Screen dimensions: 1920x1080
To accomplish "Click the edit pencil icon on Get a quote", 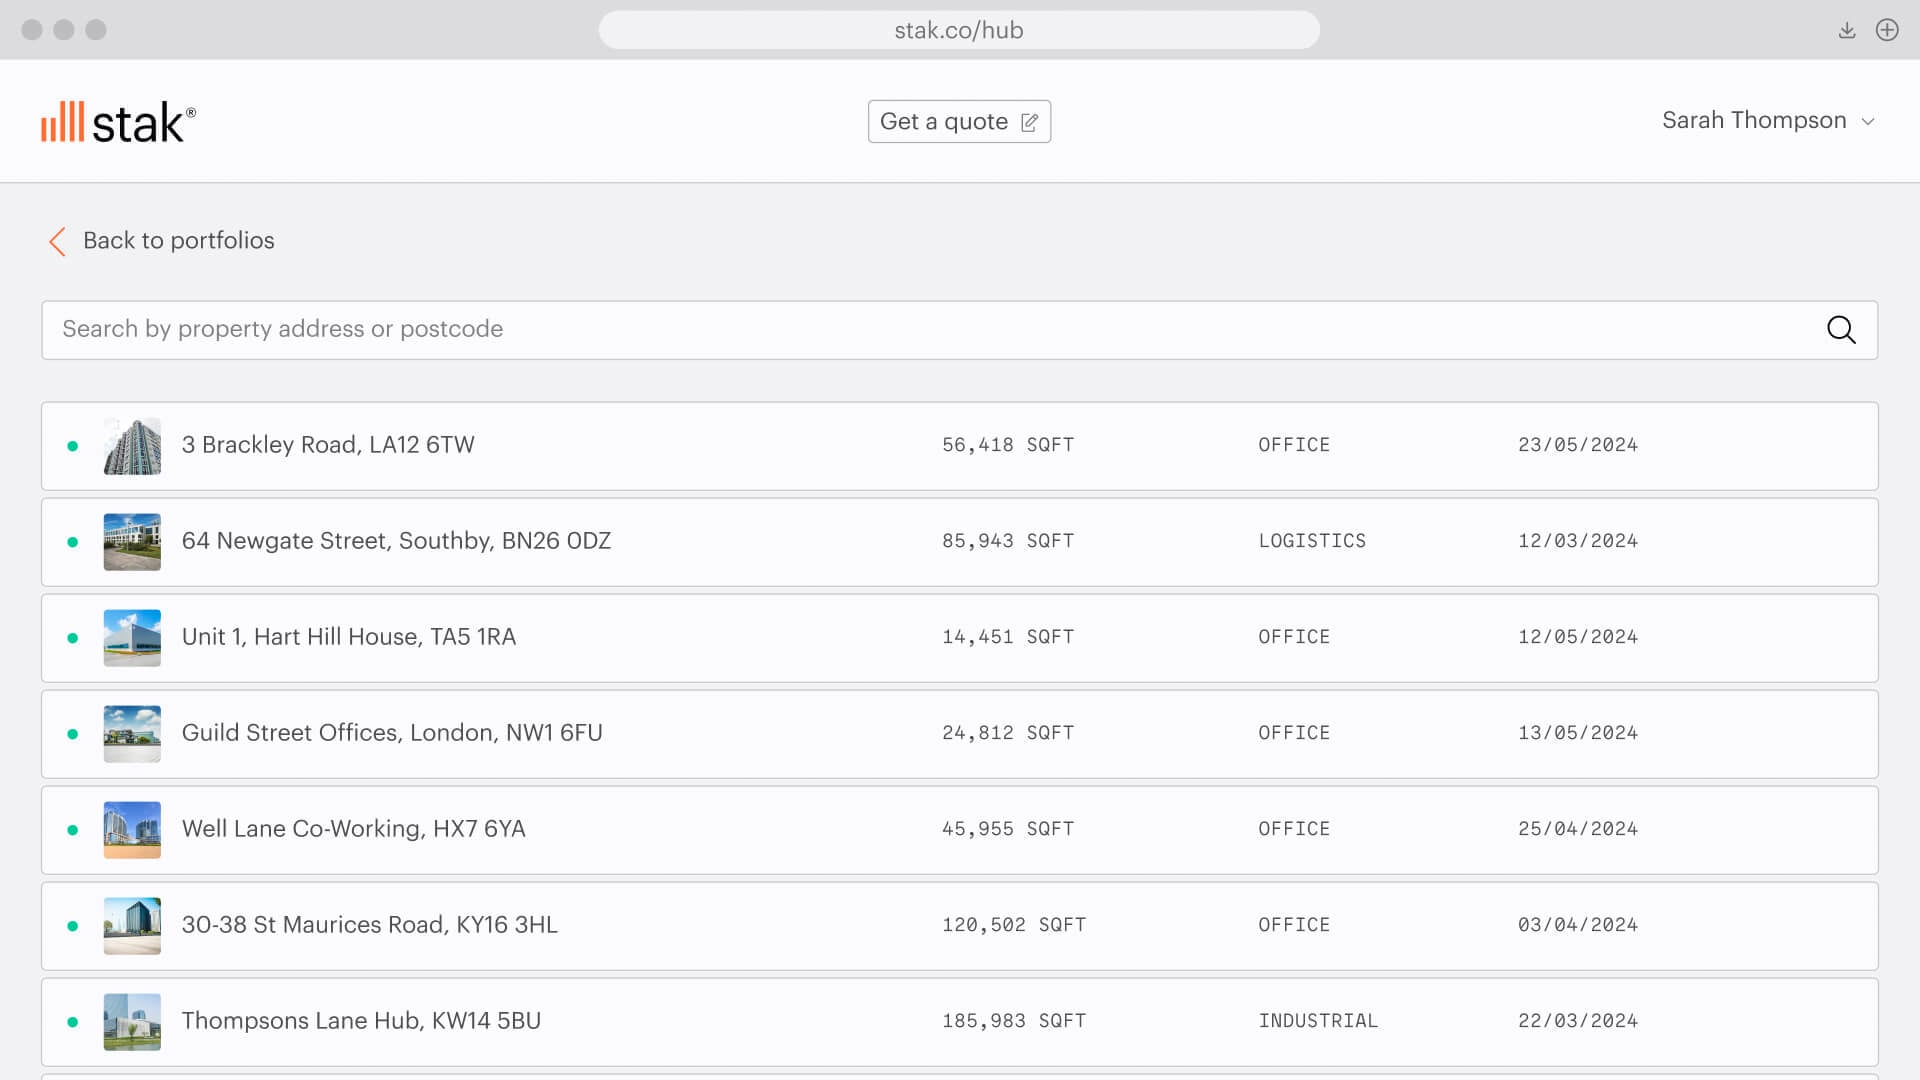I will pos(1029,122).
